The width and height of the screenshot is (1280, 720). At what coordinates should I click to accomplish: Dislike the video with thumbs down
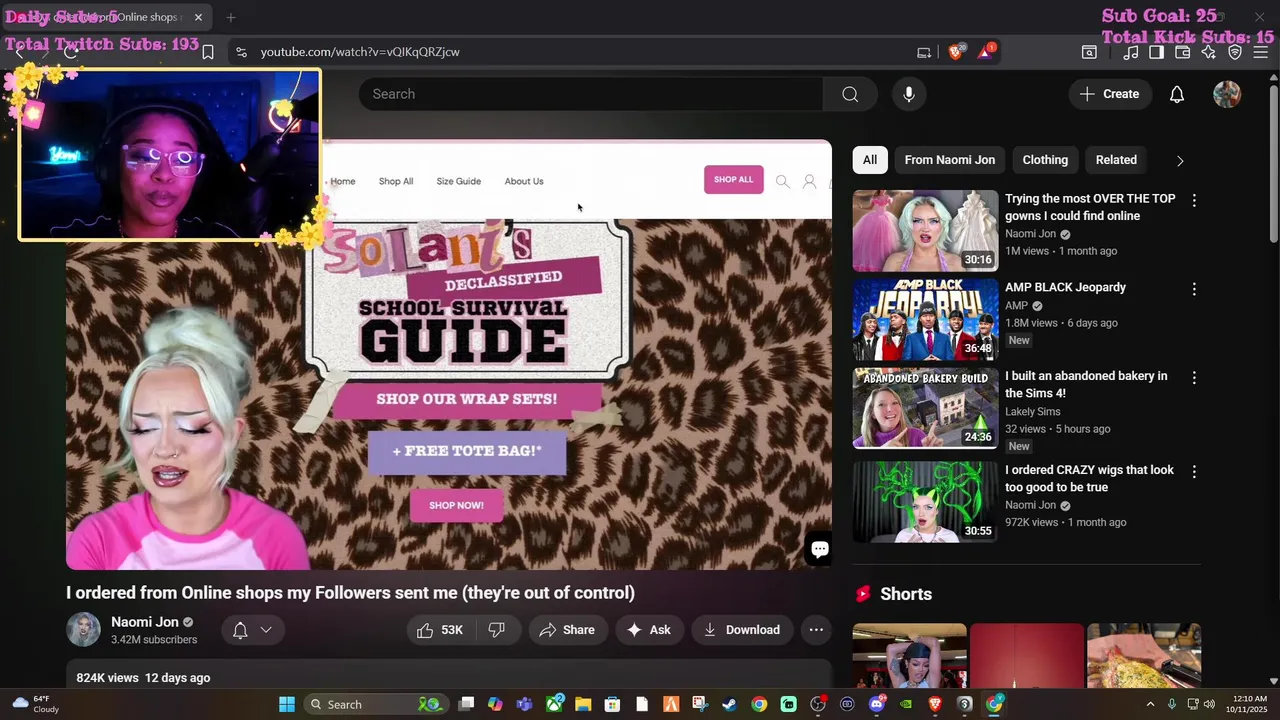click(x=497, y=630)
